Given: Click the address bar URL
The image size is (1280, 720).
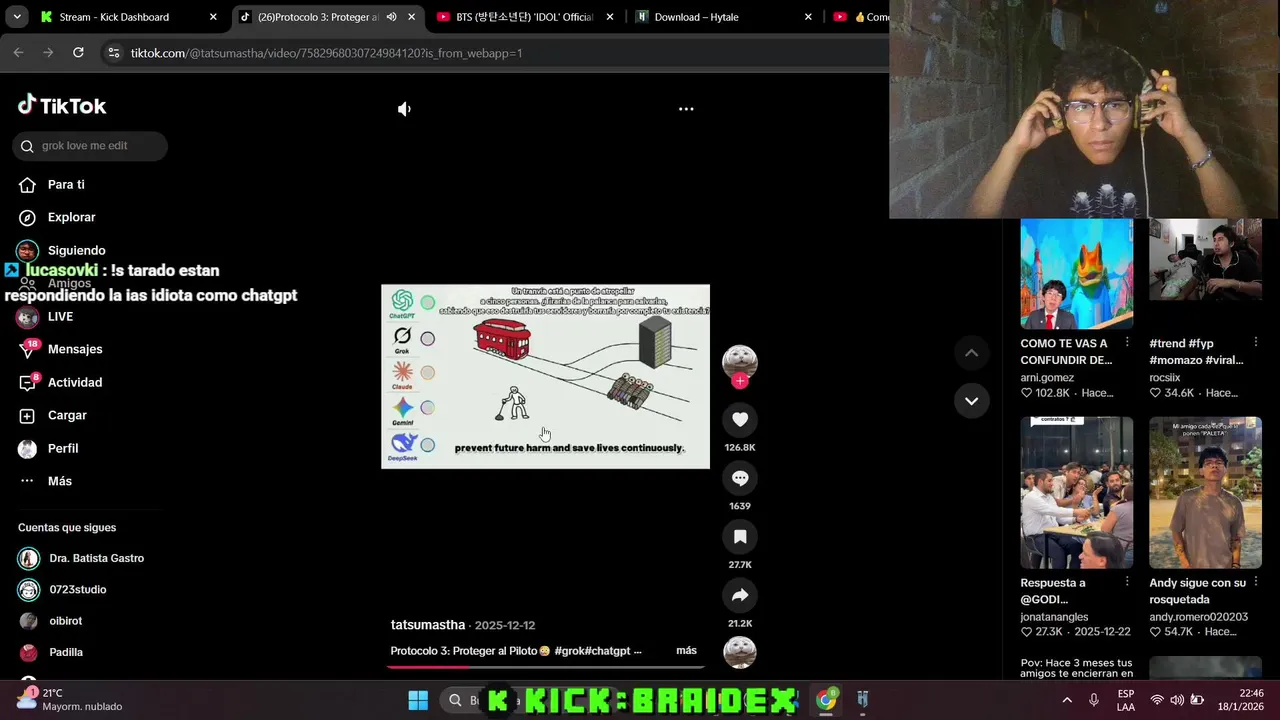Looking at the screenshot, I should (326, 53).
